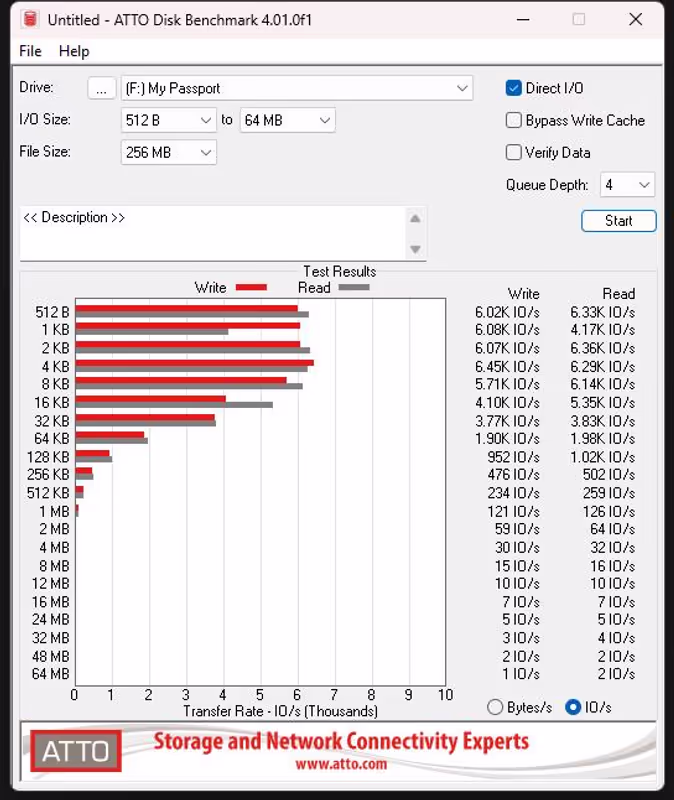Viewport: 674px width, 800px height.
Task: Click the ATTO logo in the banner
Action: tap(76, 750)
